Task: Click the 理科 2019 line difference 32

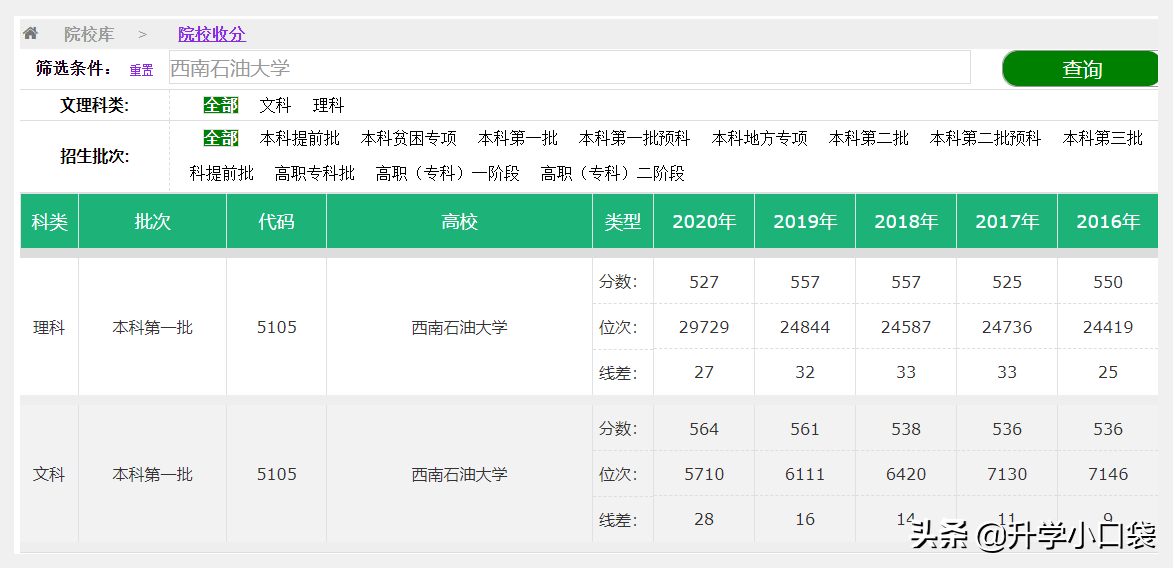Action: 805,372
